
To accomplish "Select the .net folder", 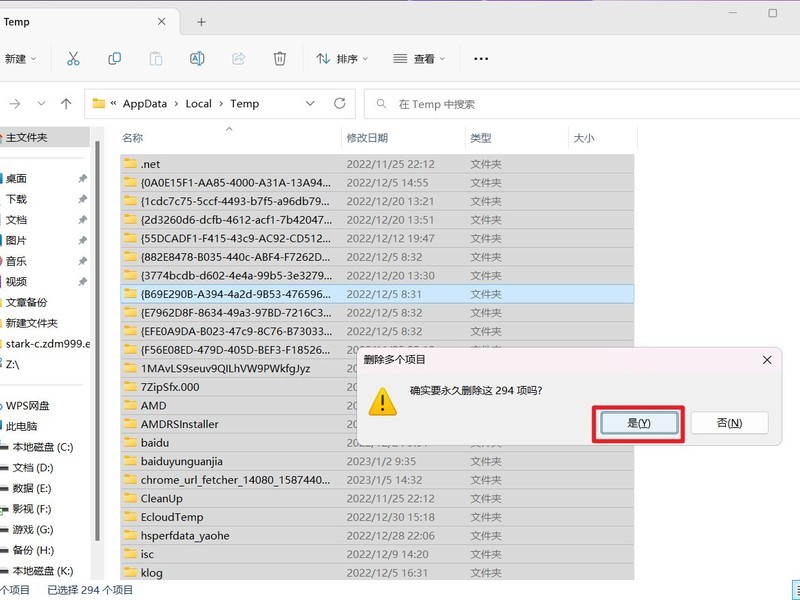I will pos(377,164).
